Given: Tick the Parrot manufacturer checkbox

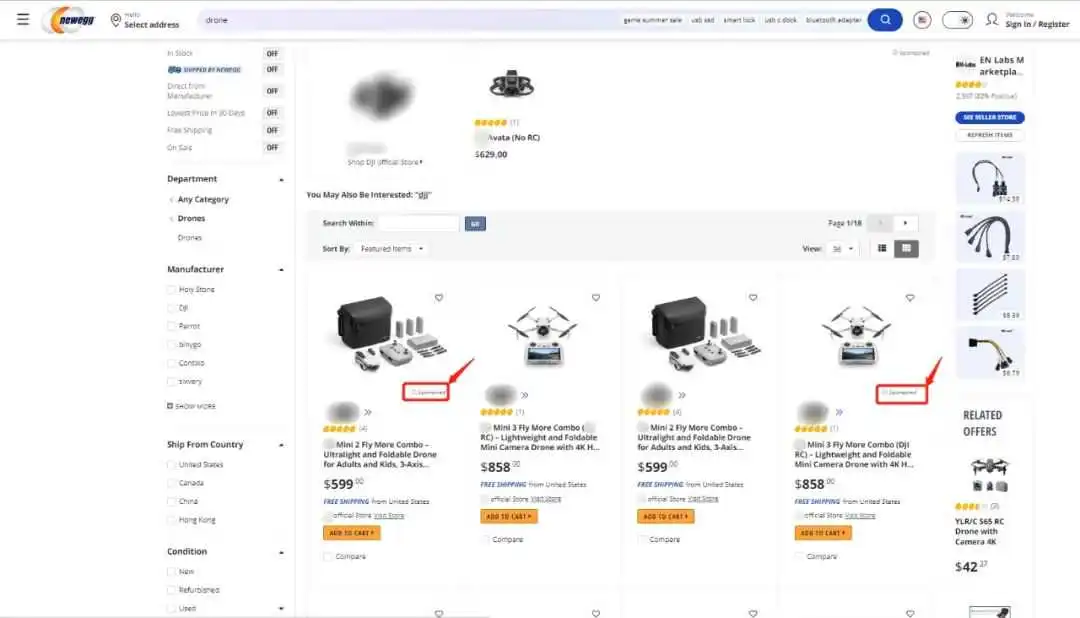Looking at the screenshot, I should pyautogui.click(x=172, y=326).
